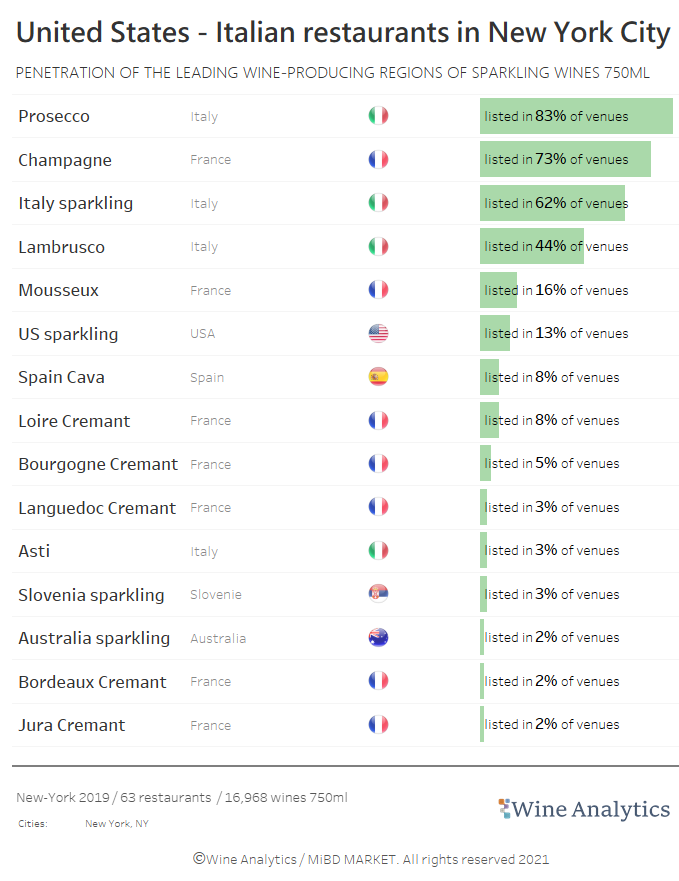
Task: Click the Slovenia sparkling flag icon
Action: 378,594
